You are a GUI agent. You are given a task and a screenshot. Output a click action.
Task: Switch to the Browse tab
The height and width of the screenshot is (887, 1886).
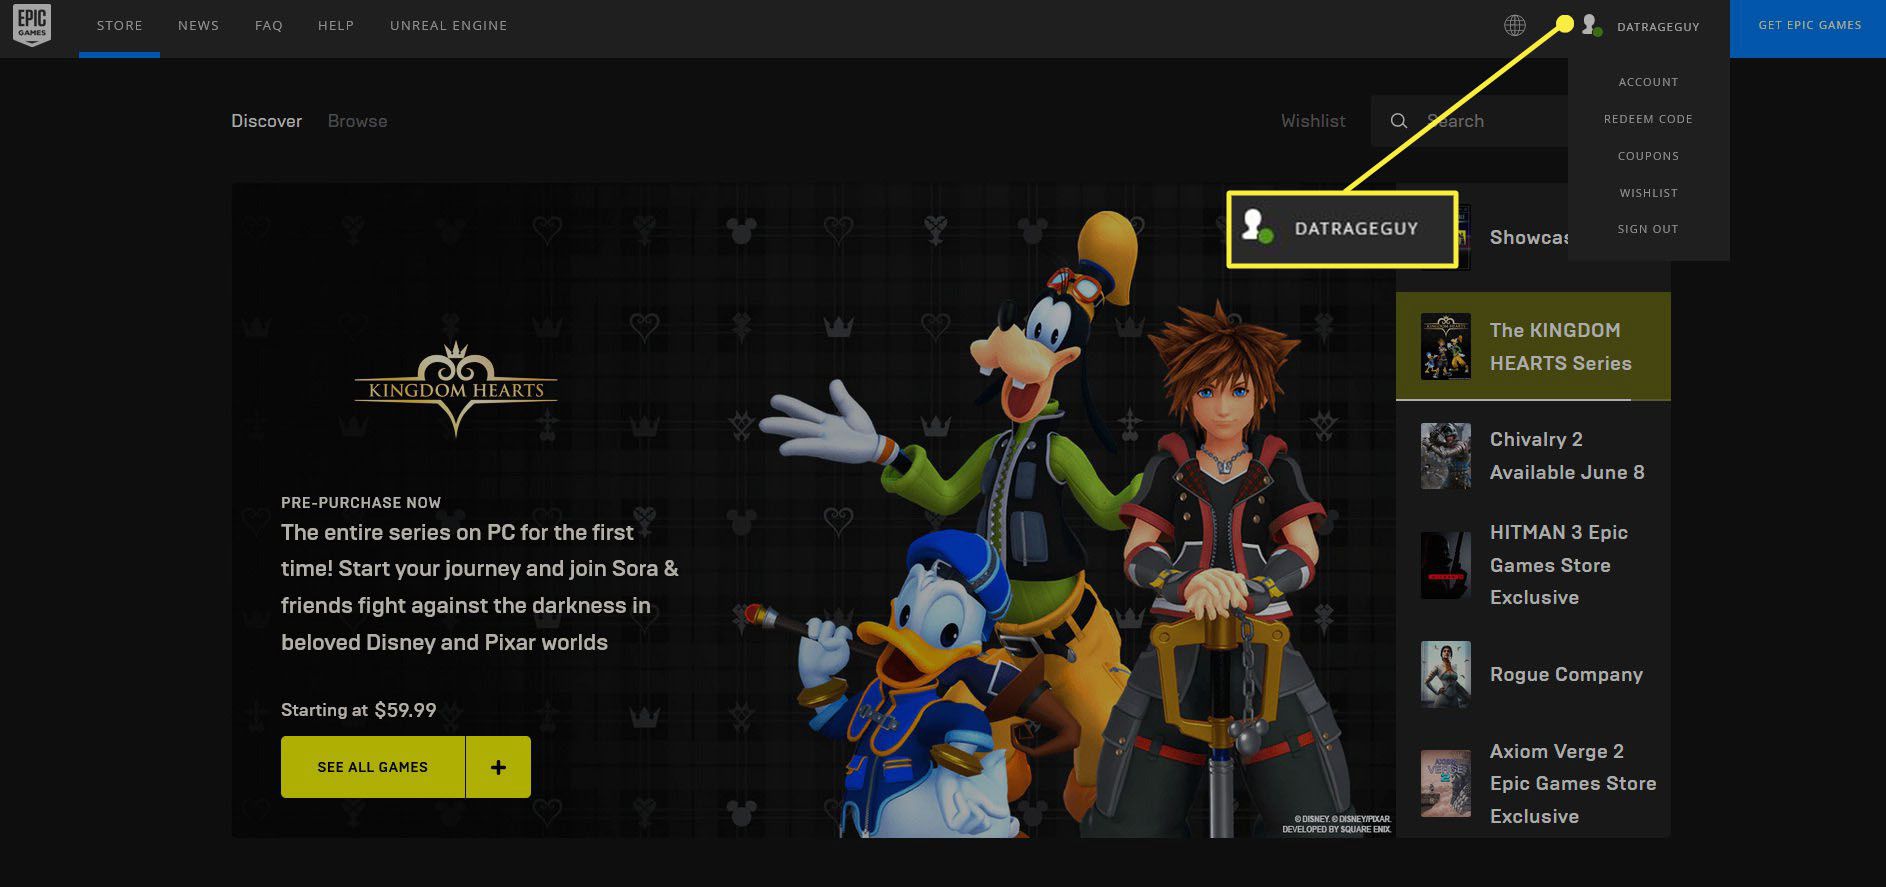[x=357, y=121]
